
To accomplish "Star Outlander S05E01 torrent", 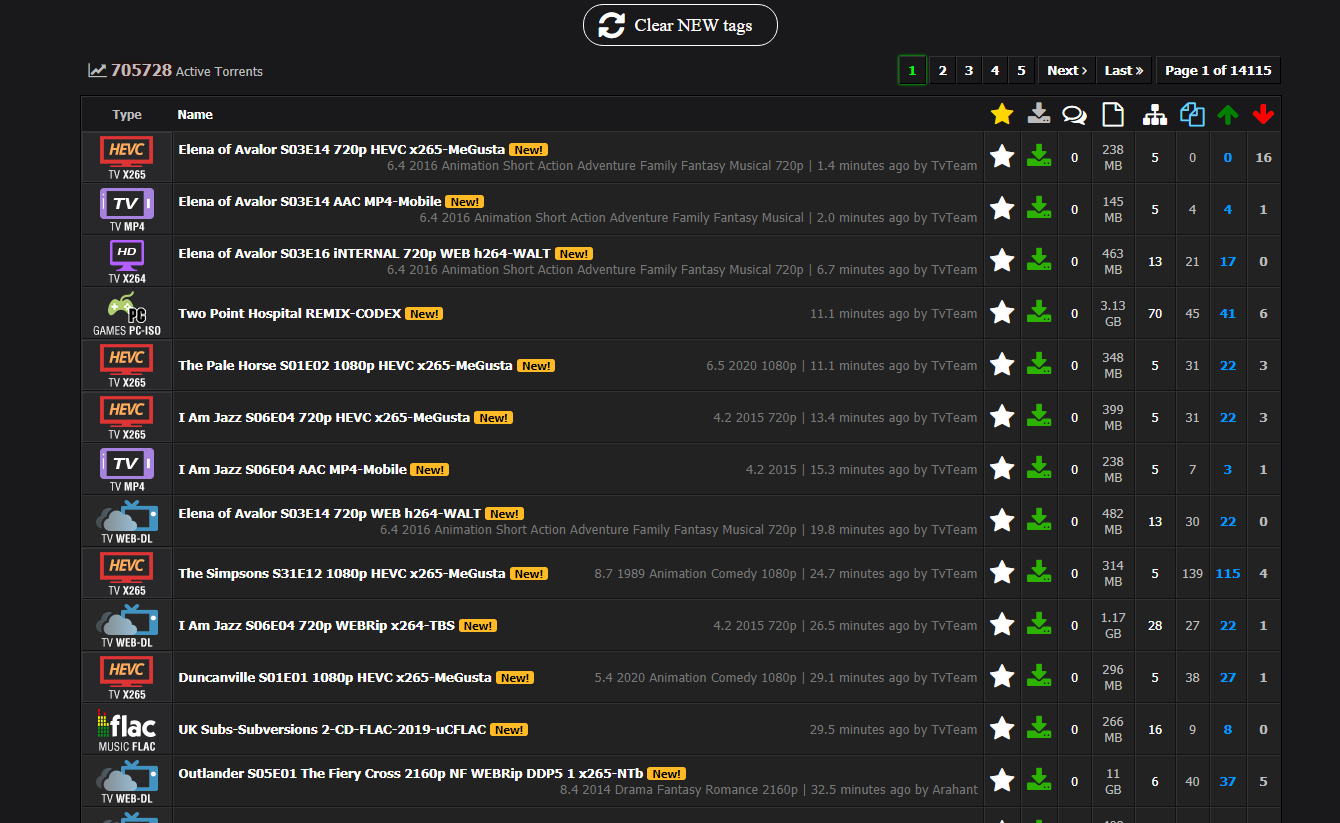I will click(x=1002, y=780).
